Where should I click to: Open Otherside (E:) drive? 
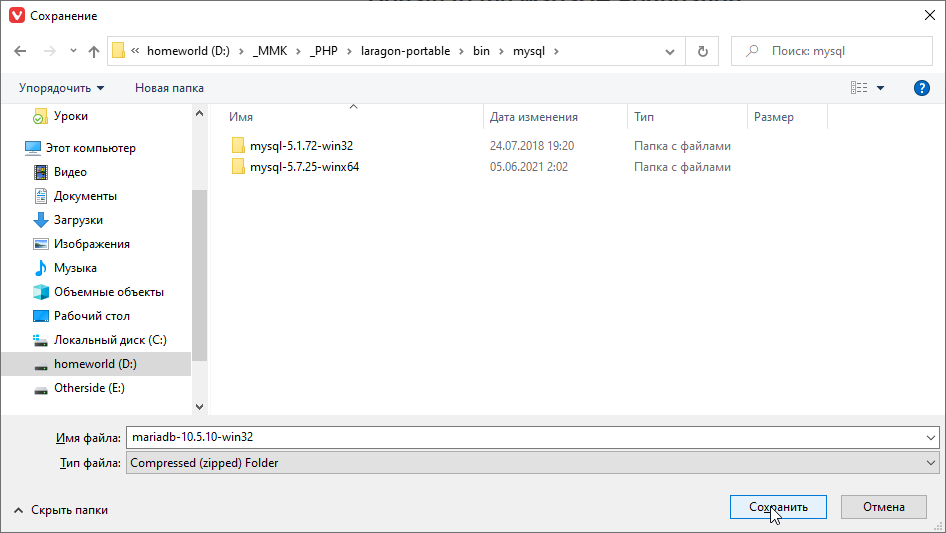pos(89,388)
